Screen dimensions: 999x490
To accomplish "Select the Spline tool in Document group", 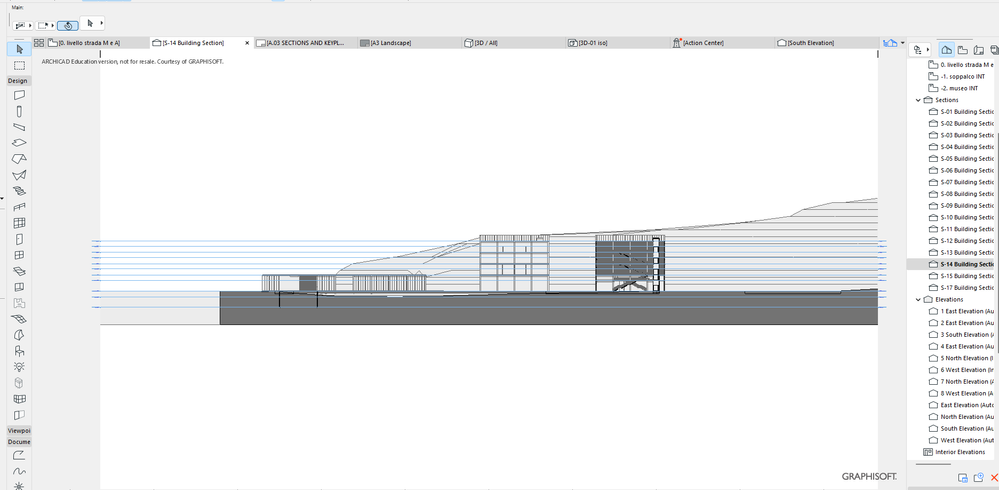I will (x=19, y=472).
